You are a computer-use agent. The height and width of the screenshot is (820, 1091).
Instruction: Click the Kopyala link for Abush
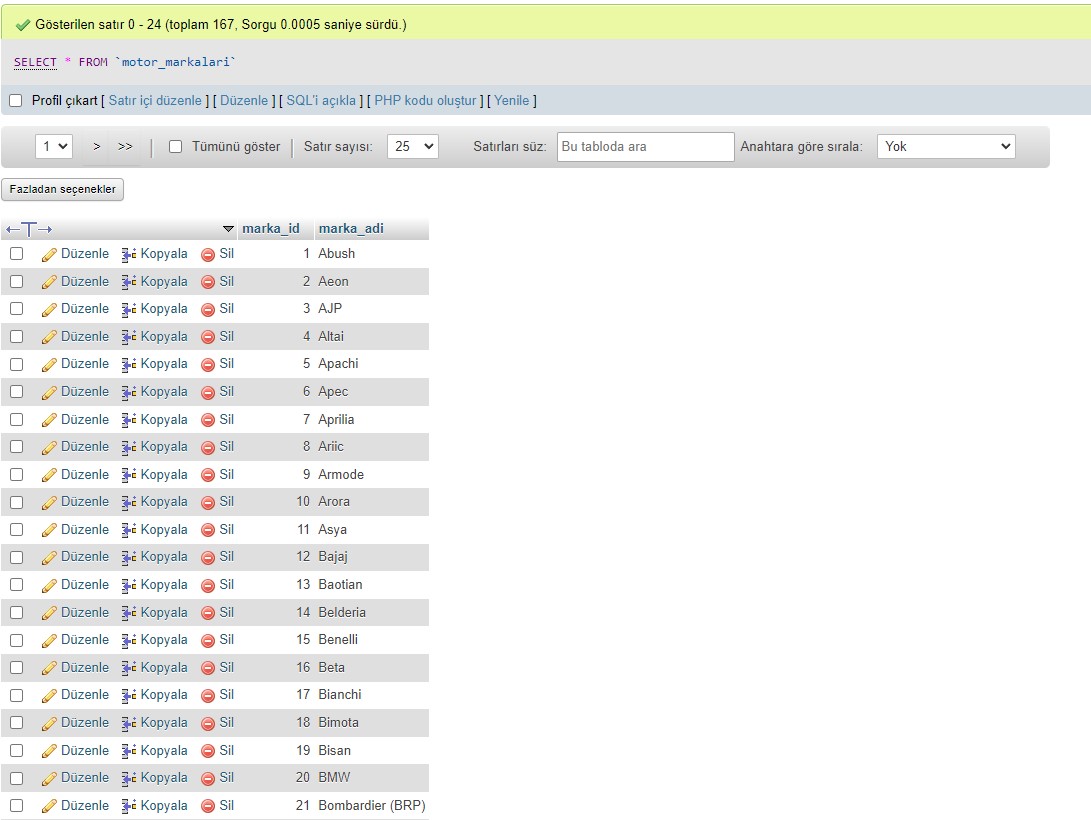(164, 254)
